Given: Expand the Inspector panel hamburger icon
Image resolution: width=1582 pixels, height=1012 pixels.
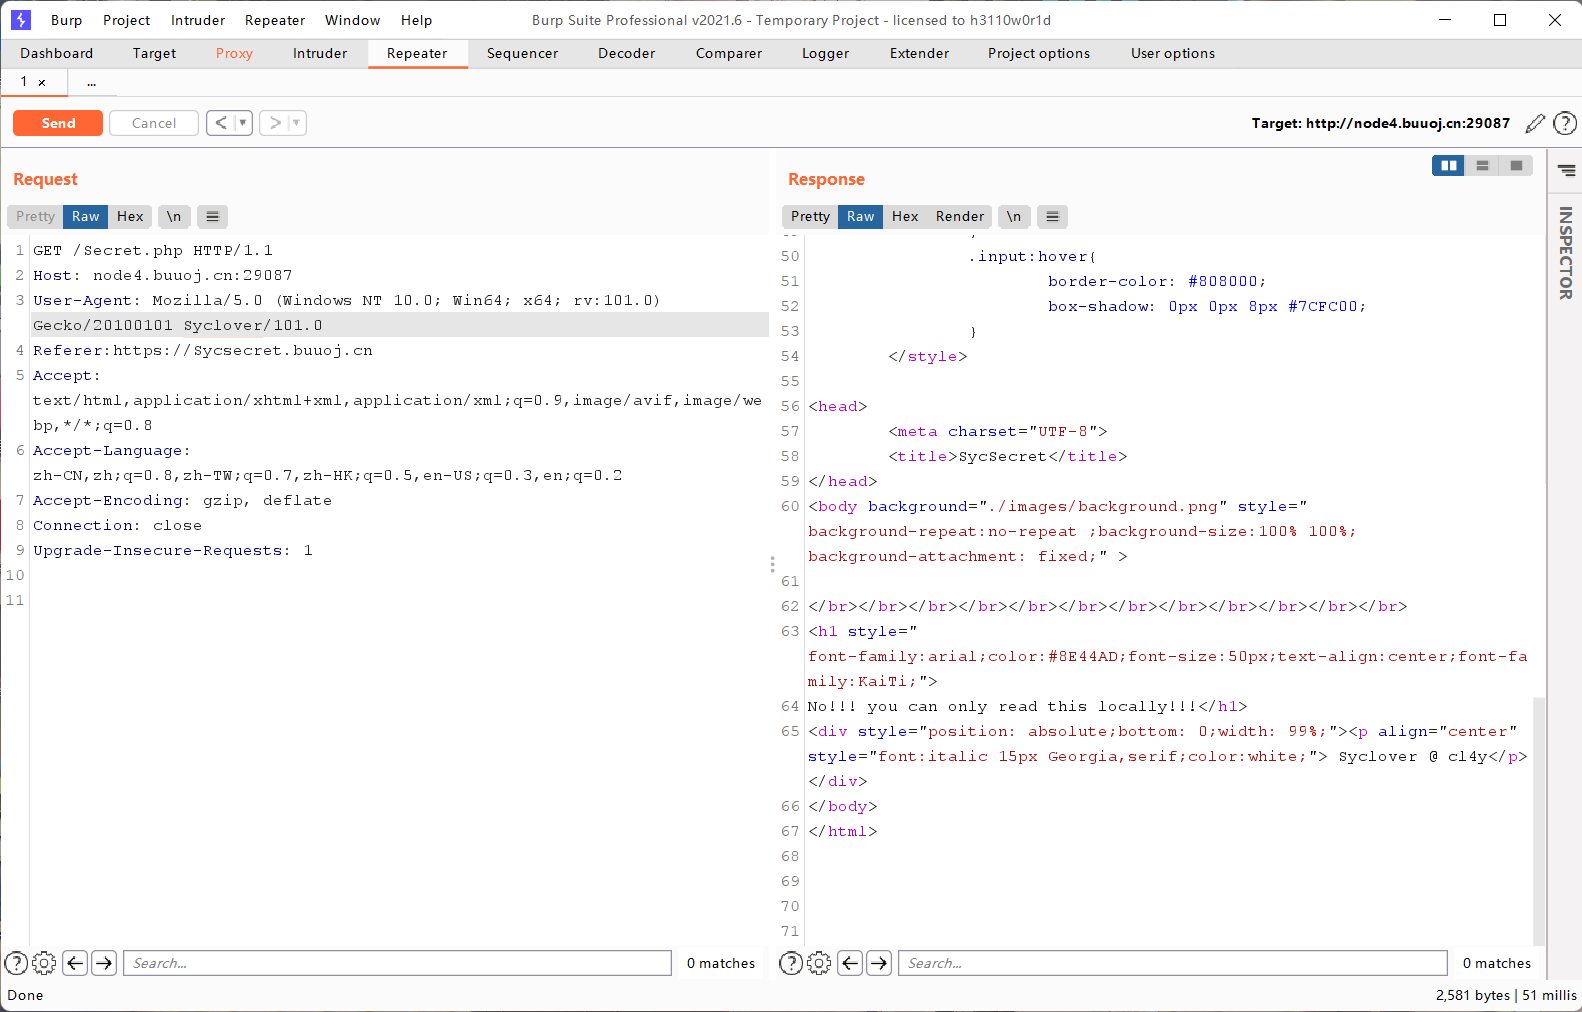Looking at the screenshot, I should pyautogui.click(x=1566, y=171).
